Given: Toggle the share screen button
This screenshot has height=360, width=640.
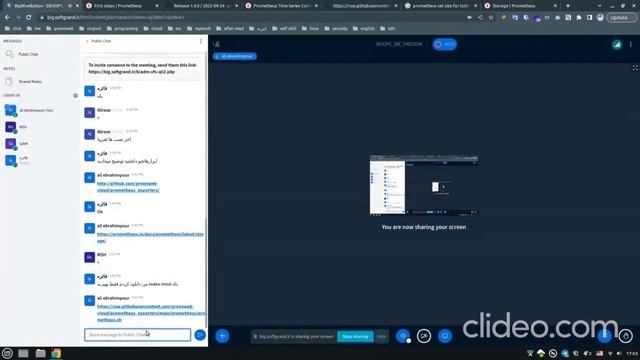Looking at the screenshot, I should (444, 336).
